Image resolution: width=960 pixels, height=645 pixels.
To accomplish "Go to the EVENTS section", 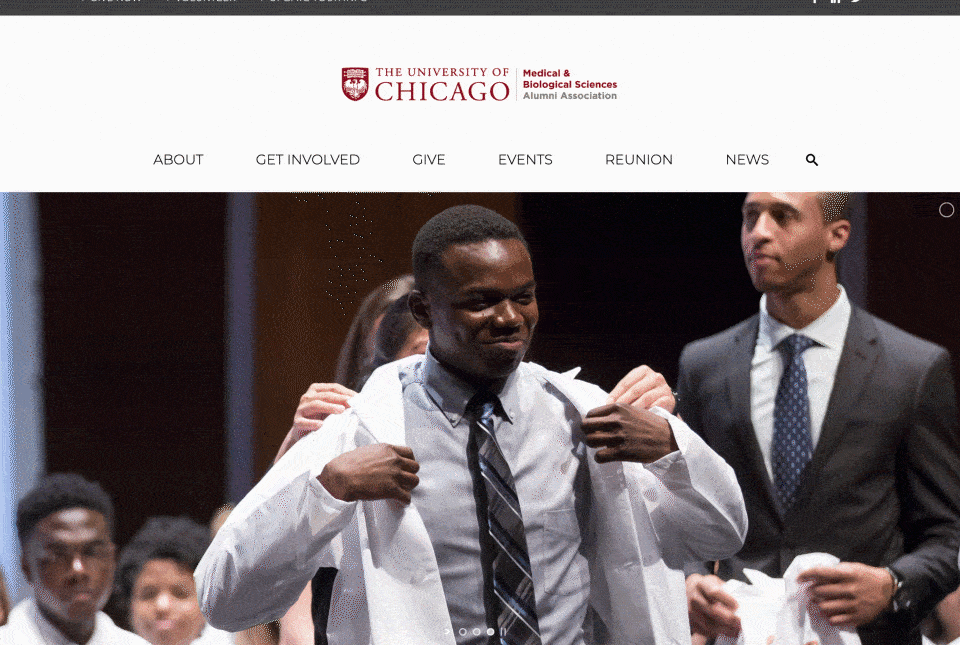I will pos(525,160).
